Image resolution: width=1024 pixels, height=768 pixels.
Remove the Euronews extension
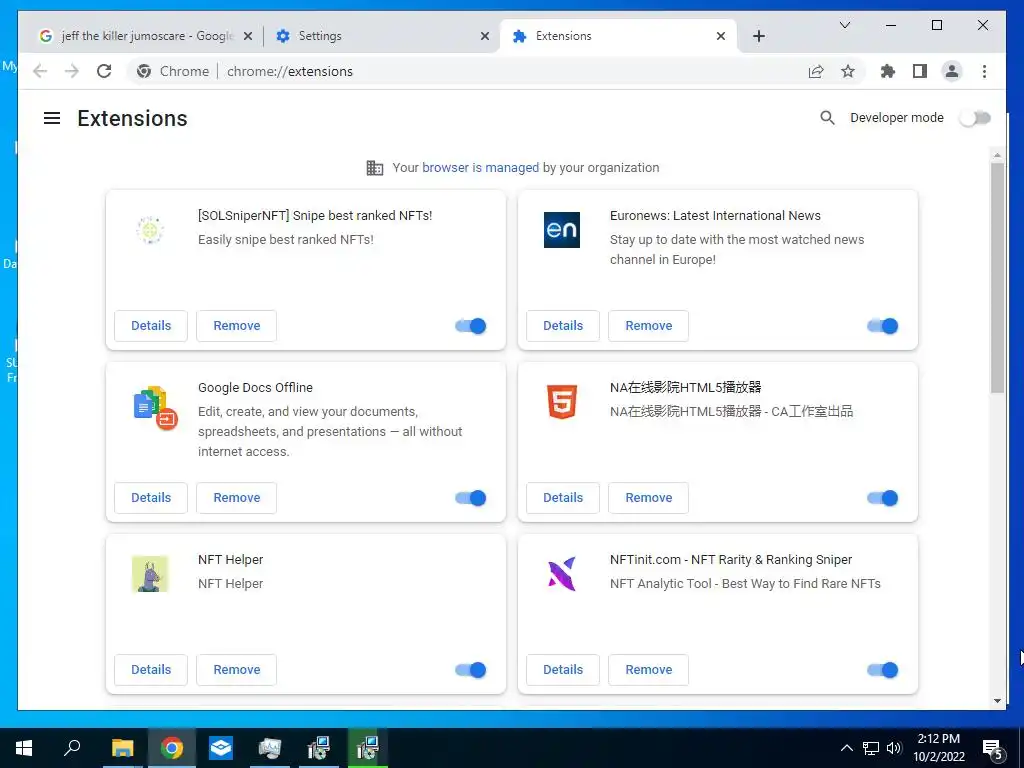click(x=648, y=326)
